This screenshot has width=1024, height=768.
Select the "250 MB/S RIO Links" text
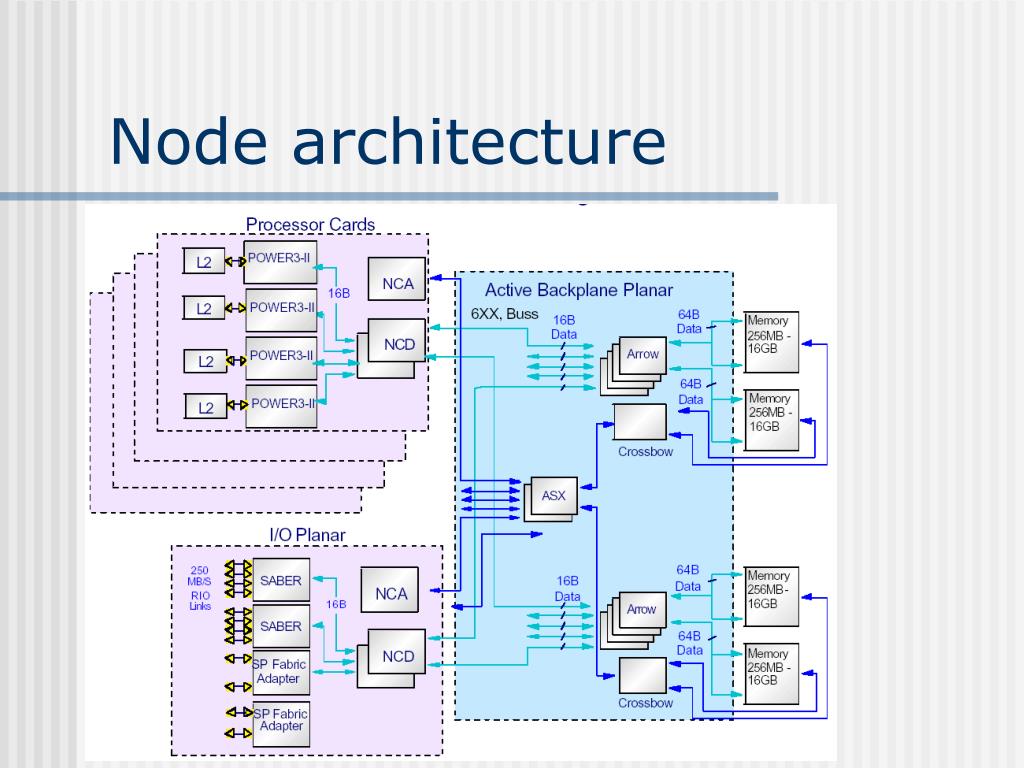pos(200,588)
